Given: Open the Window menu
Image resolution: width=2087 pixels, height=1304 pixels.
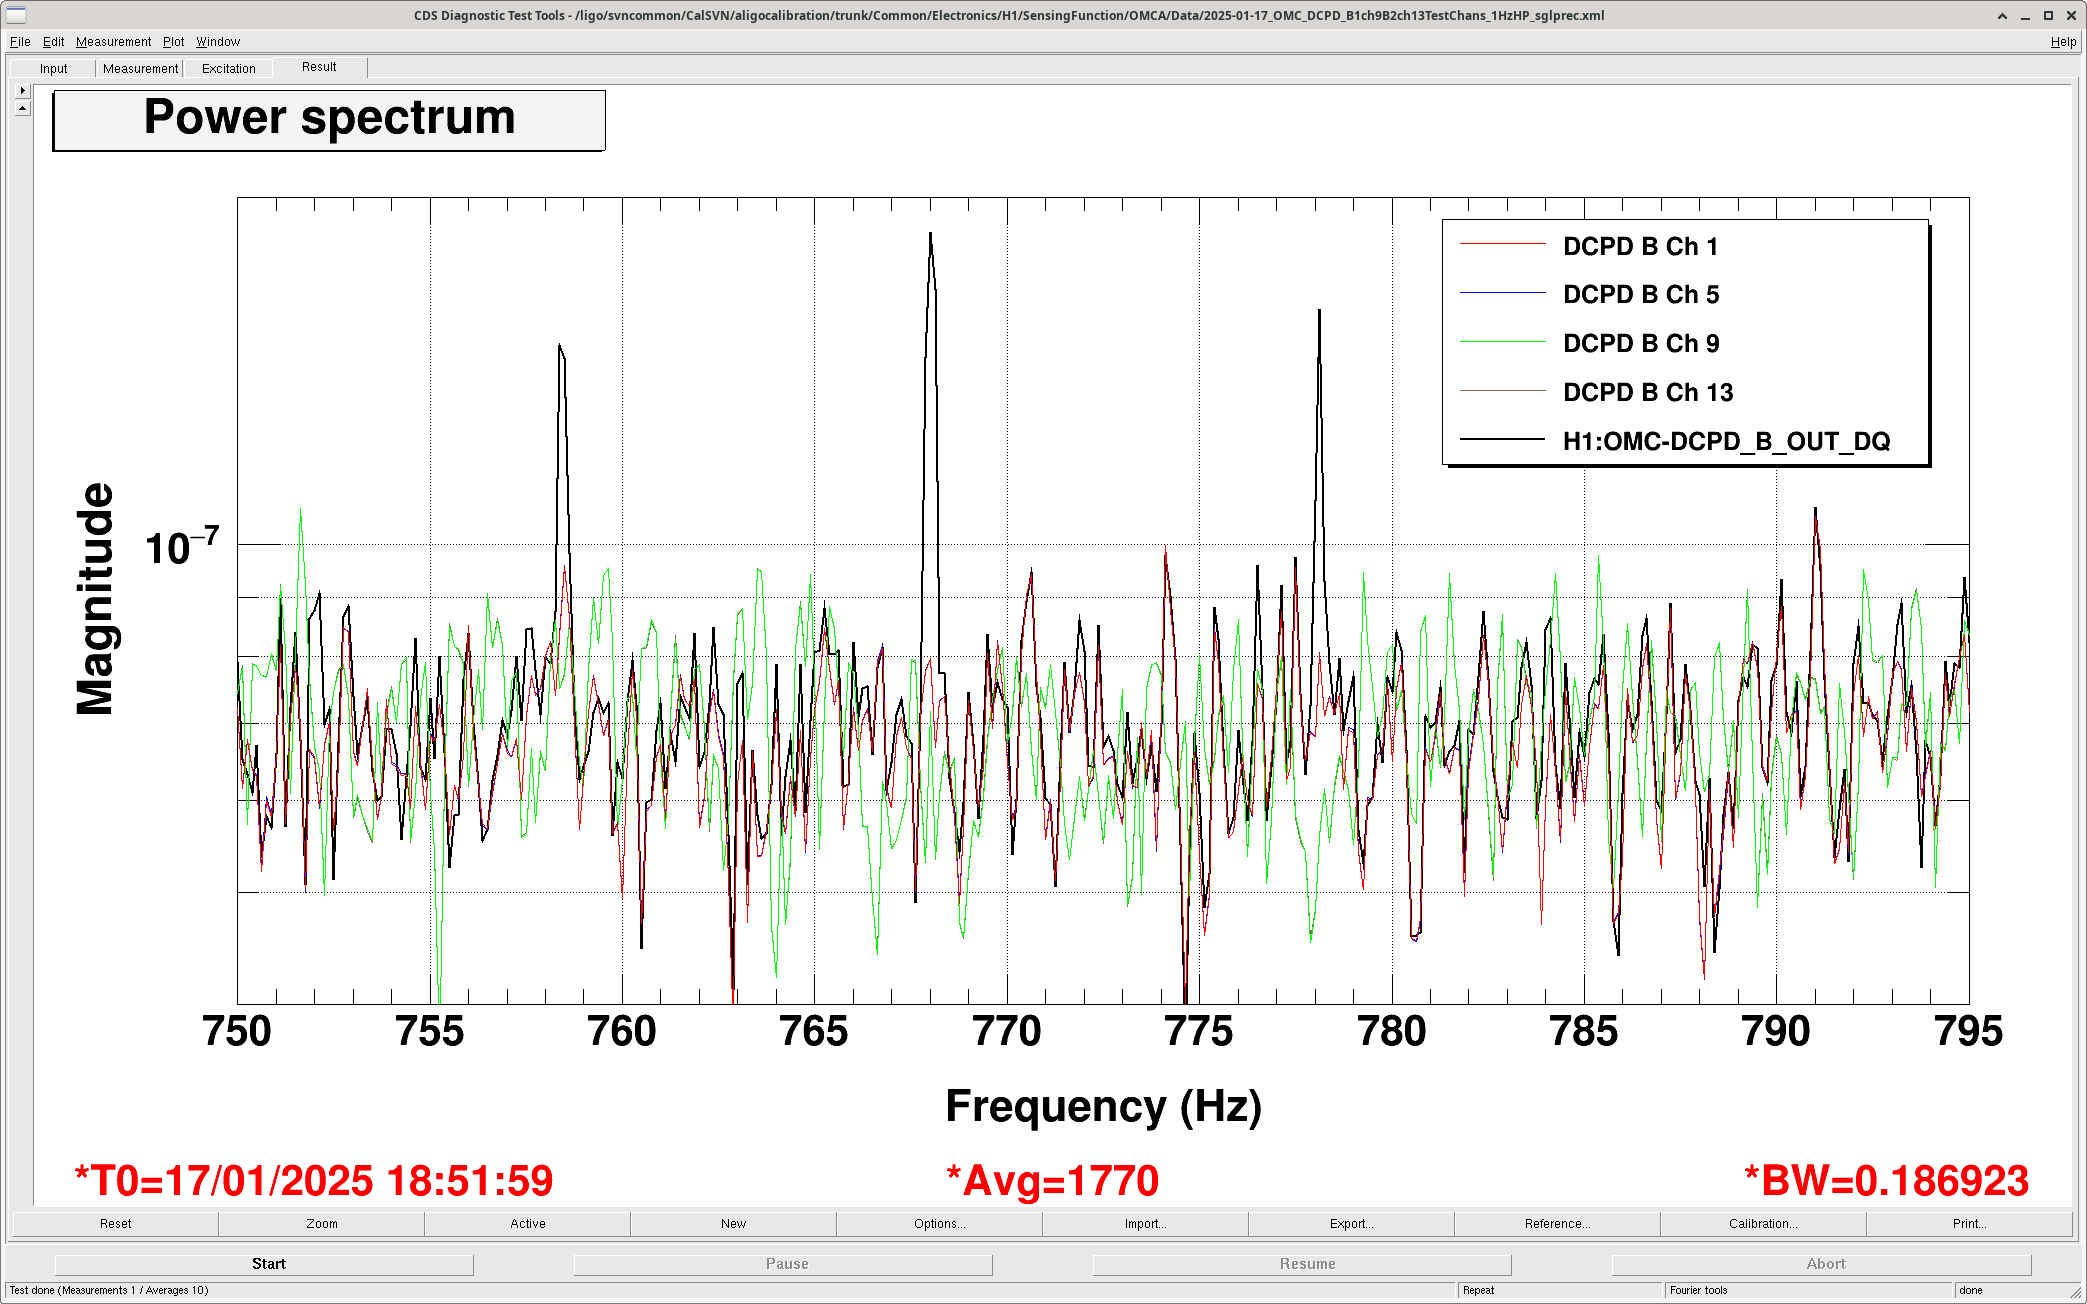Looking at the screenshot, I should tap(218, 41).
